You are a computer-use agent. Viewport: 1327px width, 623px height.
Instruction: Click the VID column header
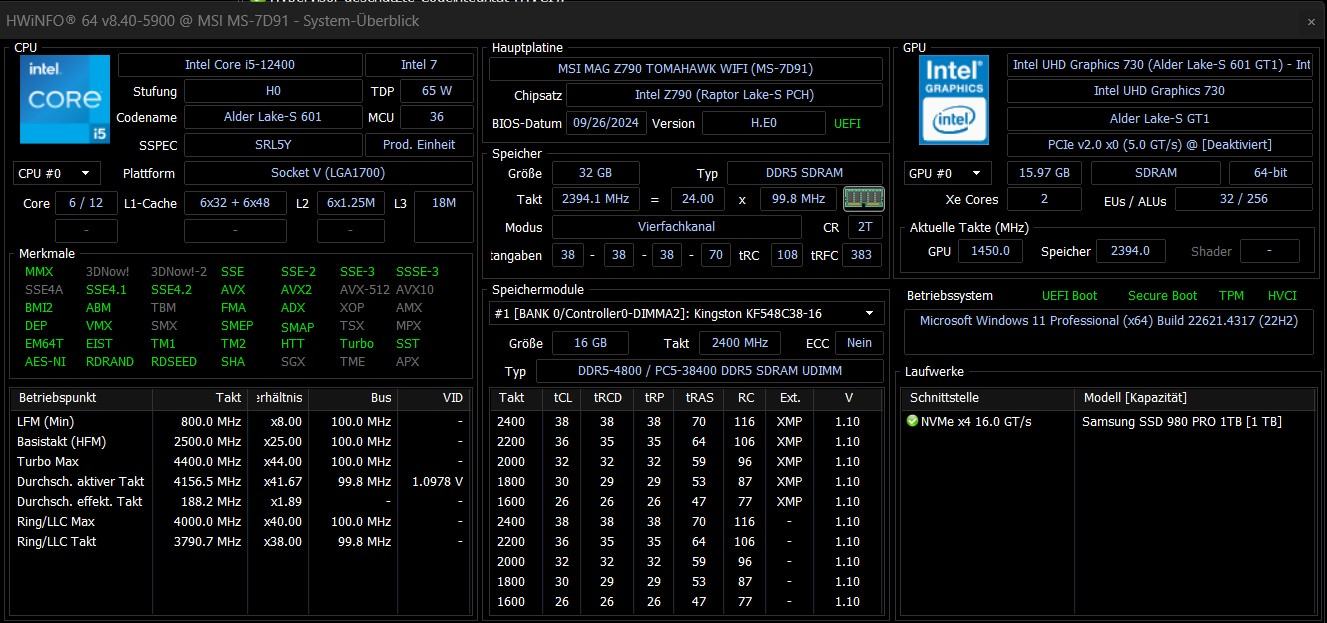pos(434,398)
